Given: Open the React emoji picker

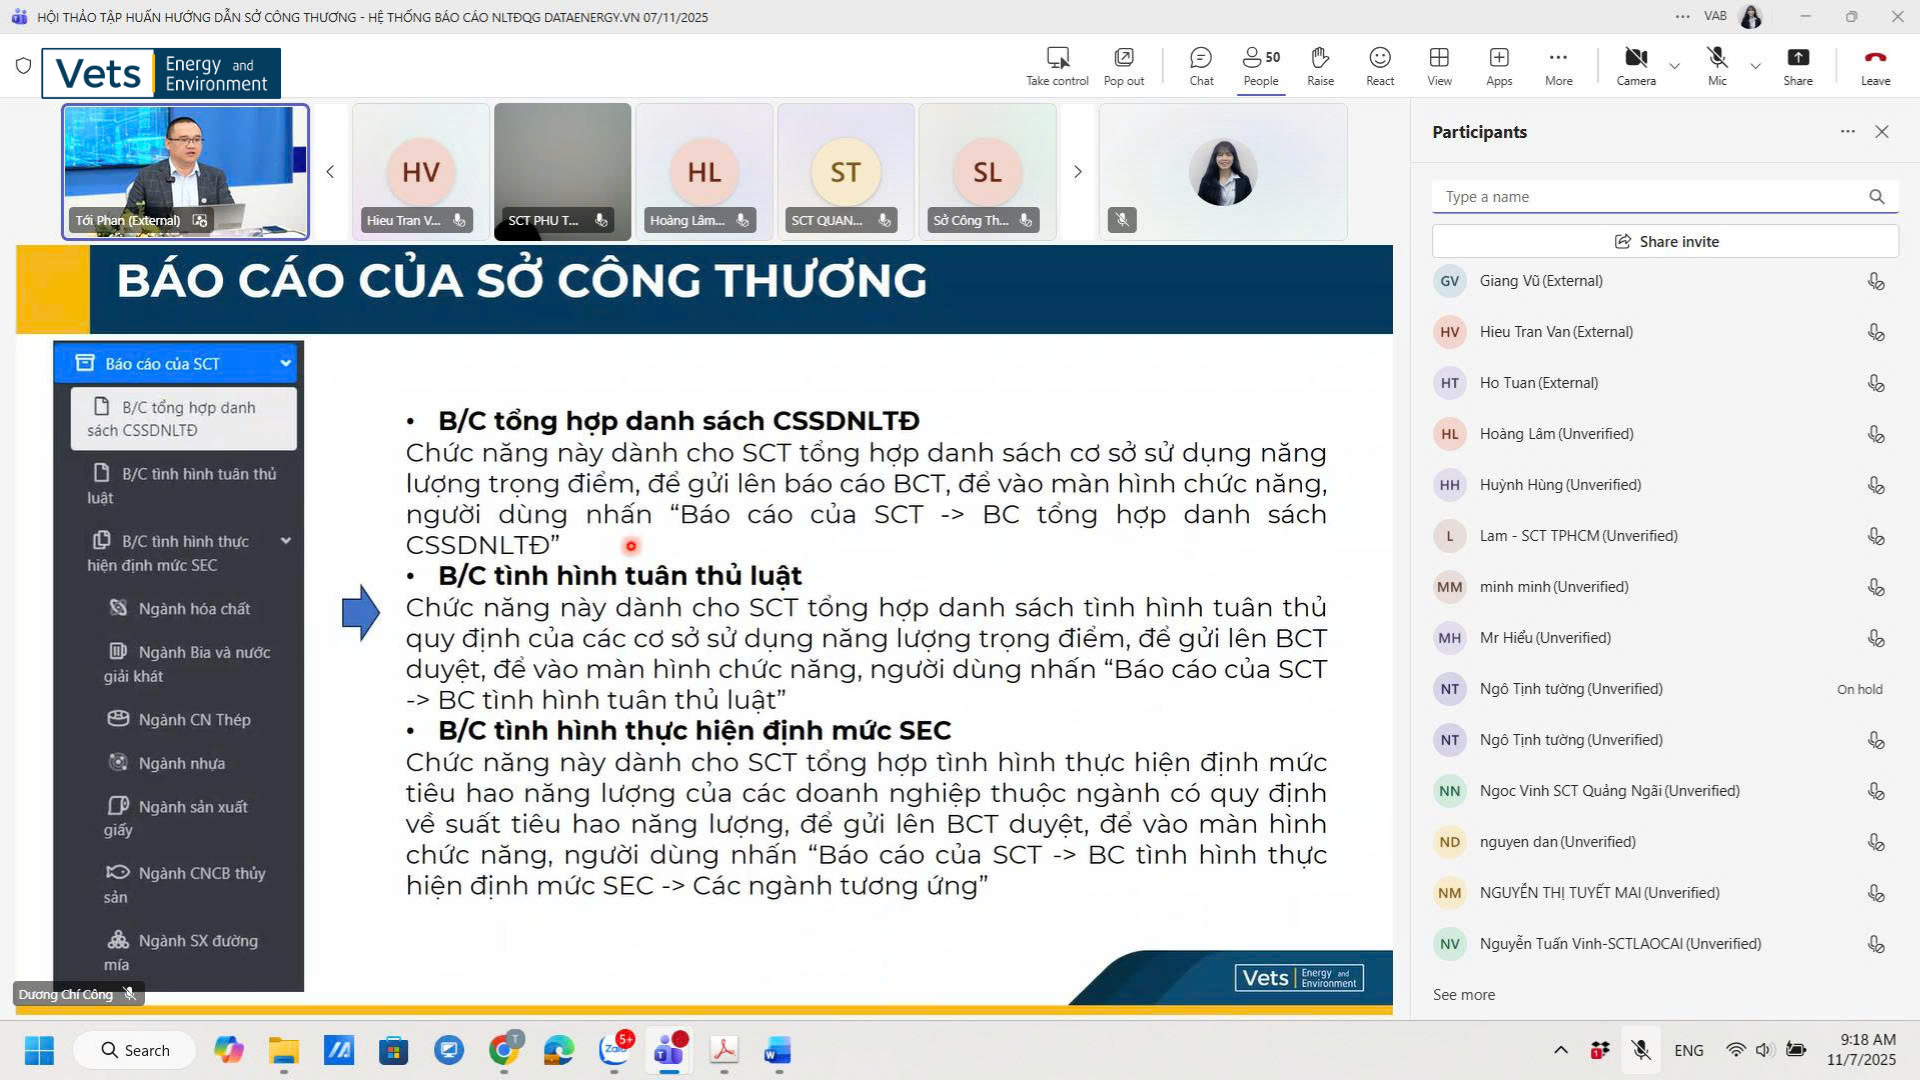Looking at the screenshot, I should [1379, 67].
